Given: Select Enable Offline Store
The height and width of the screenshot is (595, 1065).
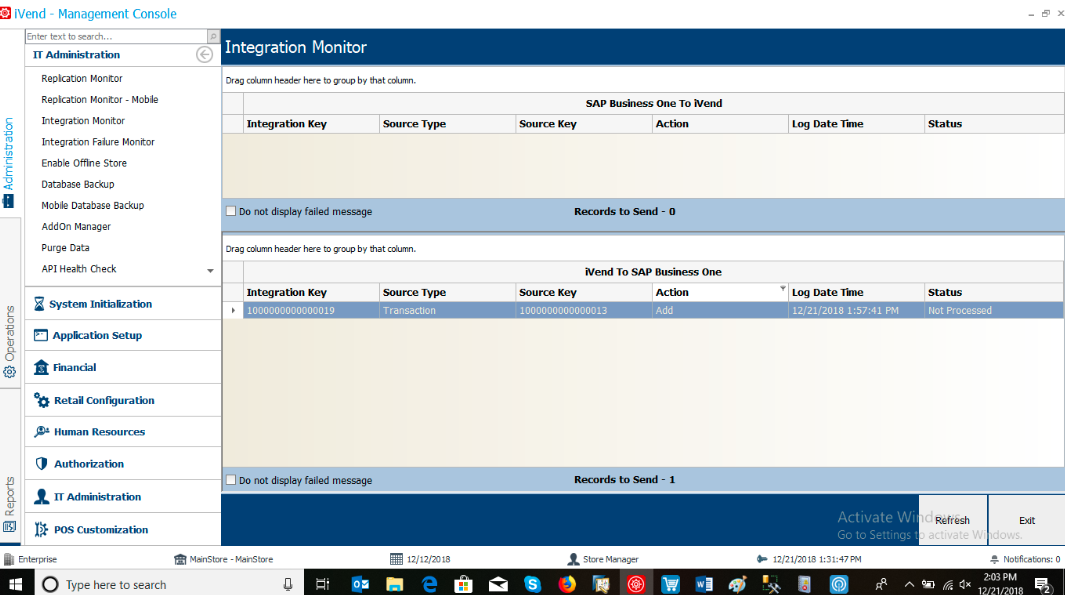Looking at the screenshot, I should tap(84, 163).
